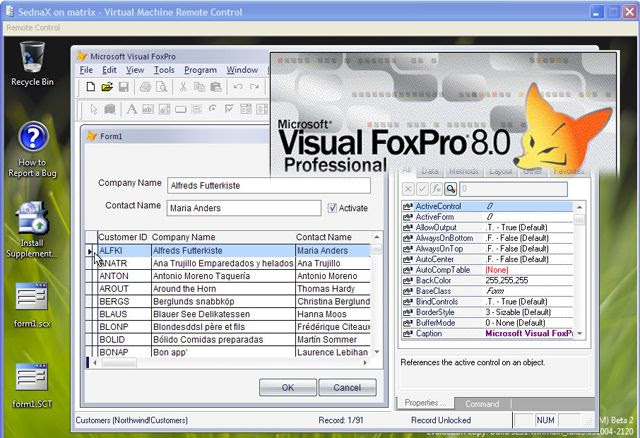
Task: Click the View Classes books icon
Action: [110, 109]
